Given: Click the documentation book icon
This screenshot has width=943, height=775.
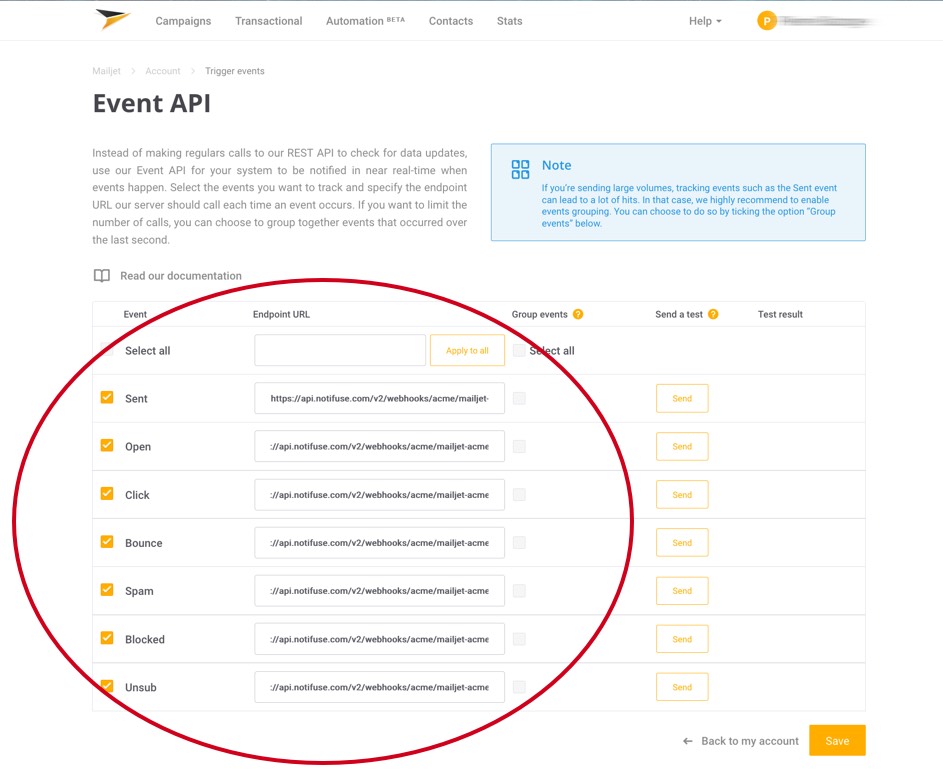Looking at the screenshot, I should click(102, 275).
